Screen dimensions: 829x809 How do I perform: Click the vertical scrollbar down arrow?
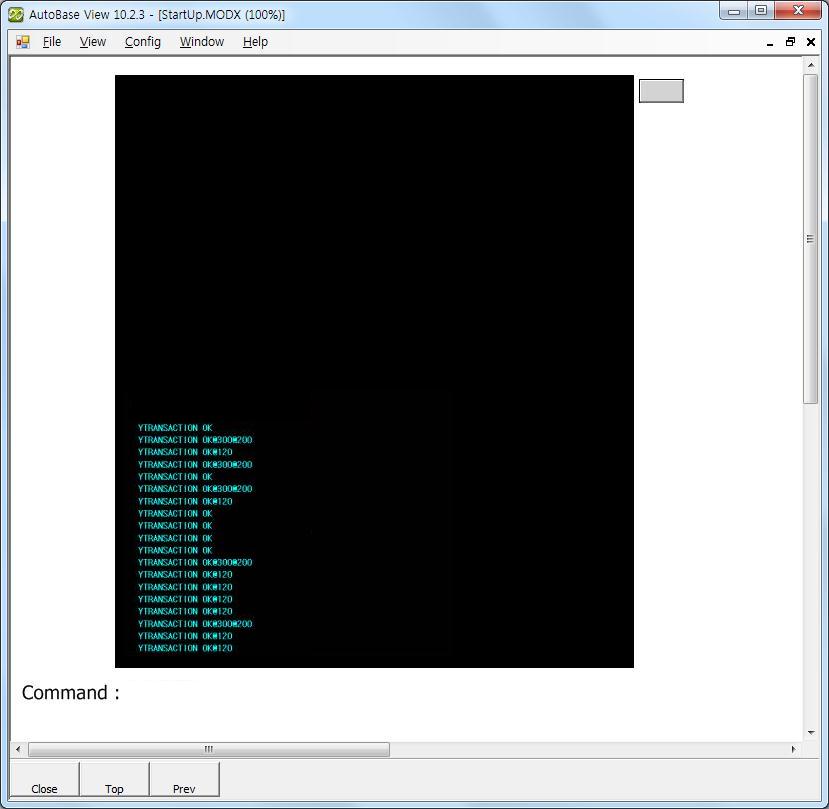[810, 733]
